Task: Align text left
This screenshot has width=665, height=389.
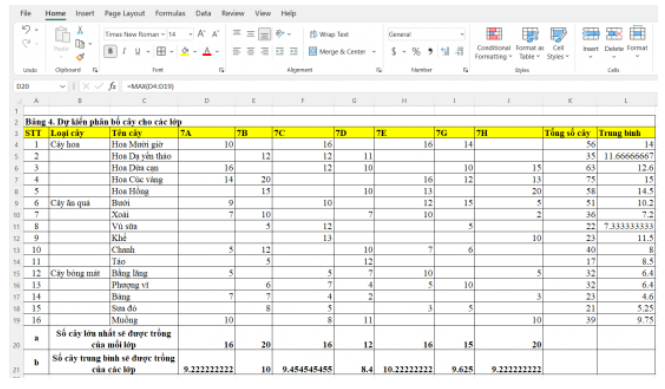Action: click(x=237, y=51)
